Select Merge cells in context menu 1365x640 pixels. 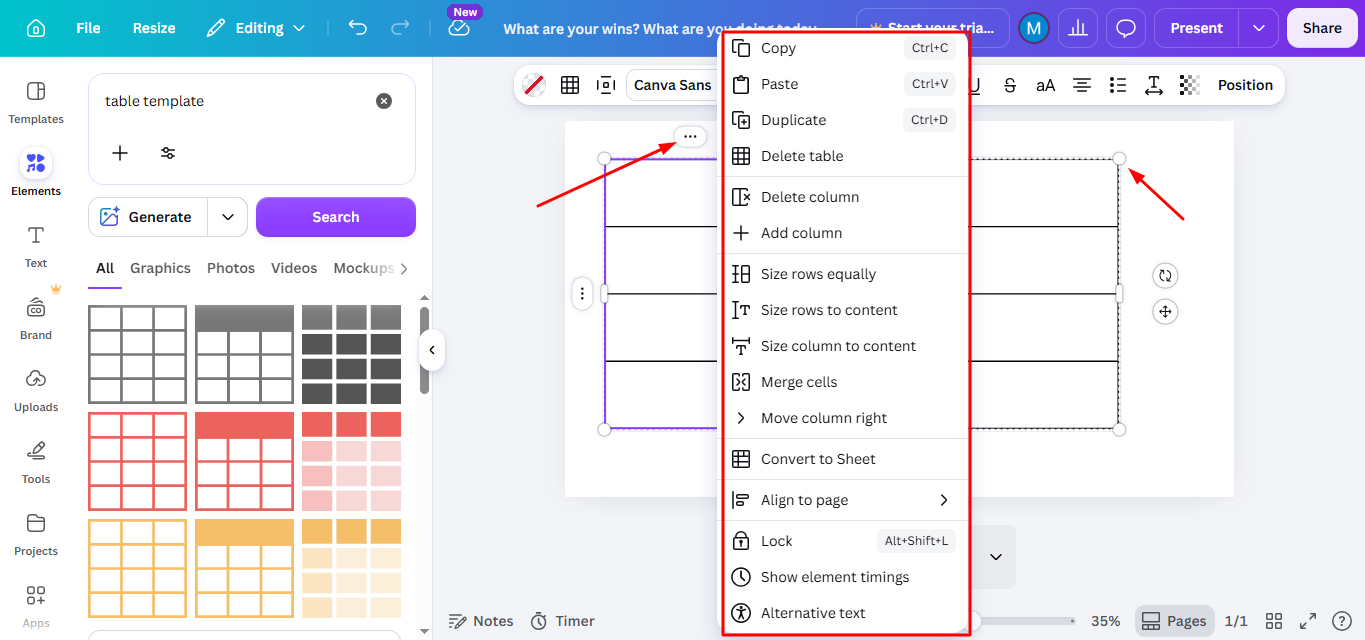[x=845, y=382]
